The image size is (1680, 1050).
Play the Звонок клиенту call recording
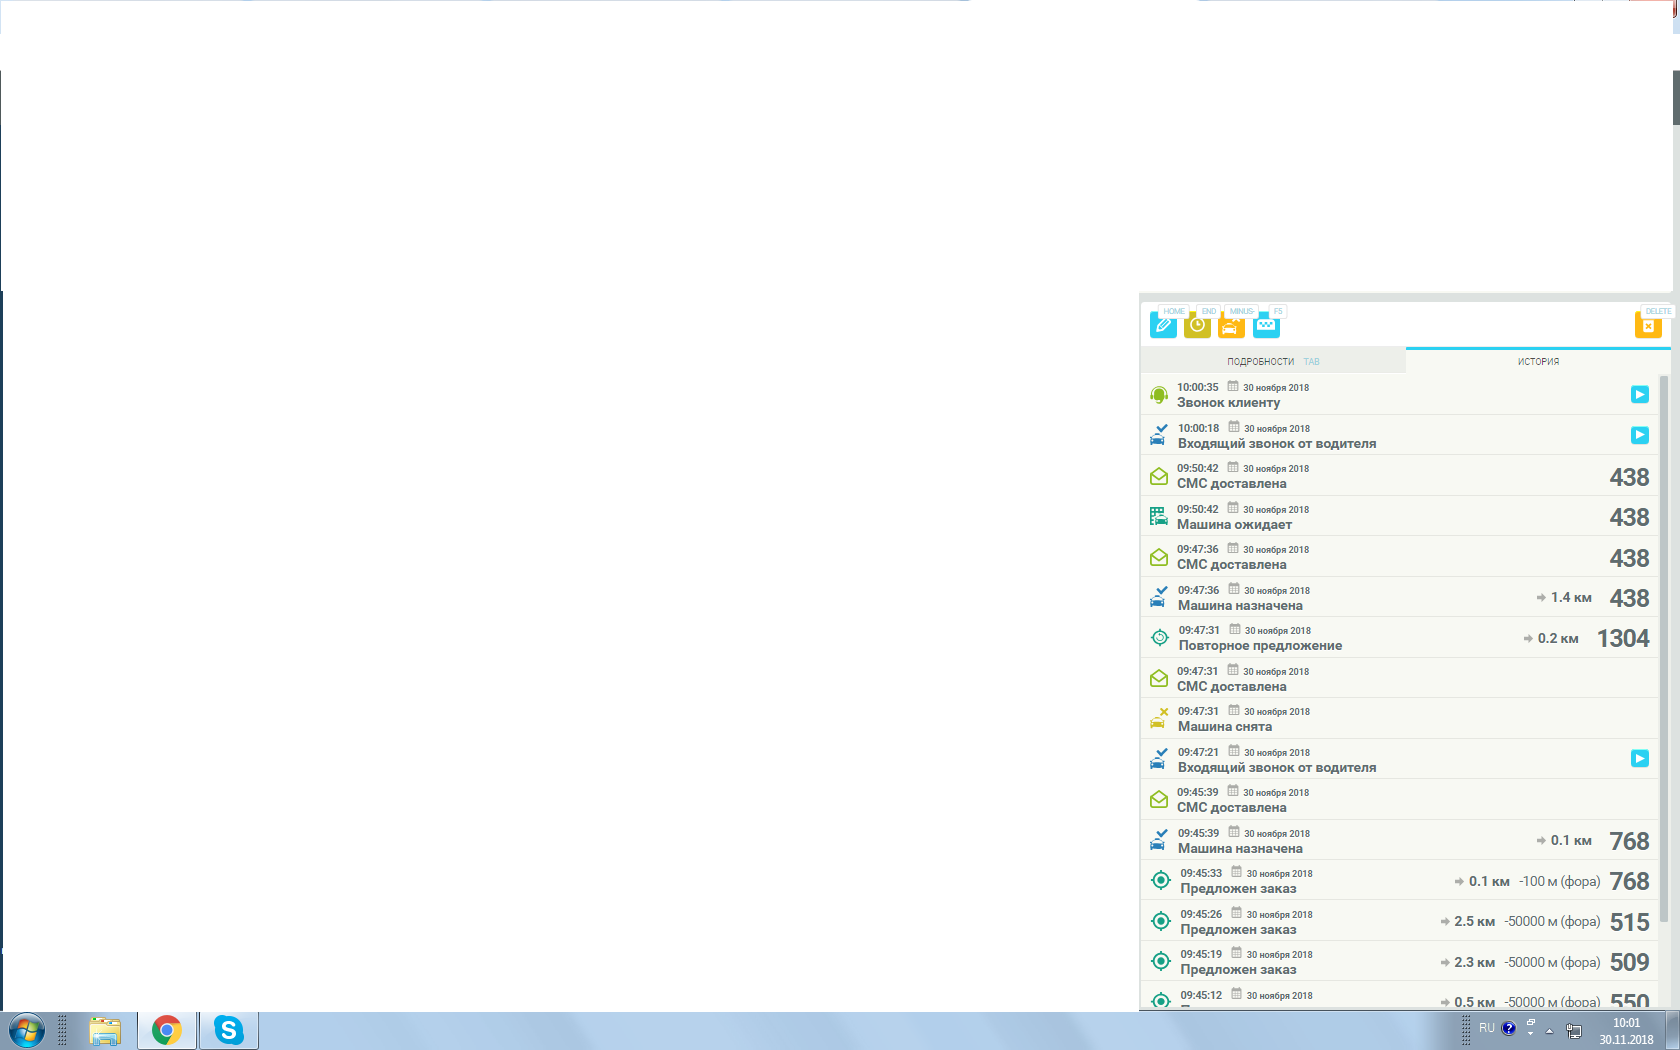click(1640, 394)
